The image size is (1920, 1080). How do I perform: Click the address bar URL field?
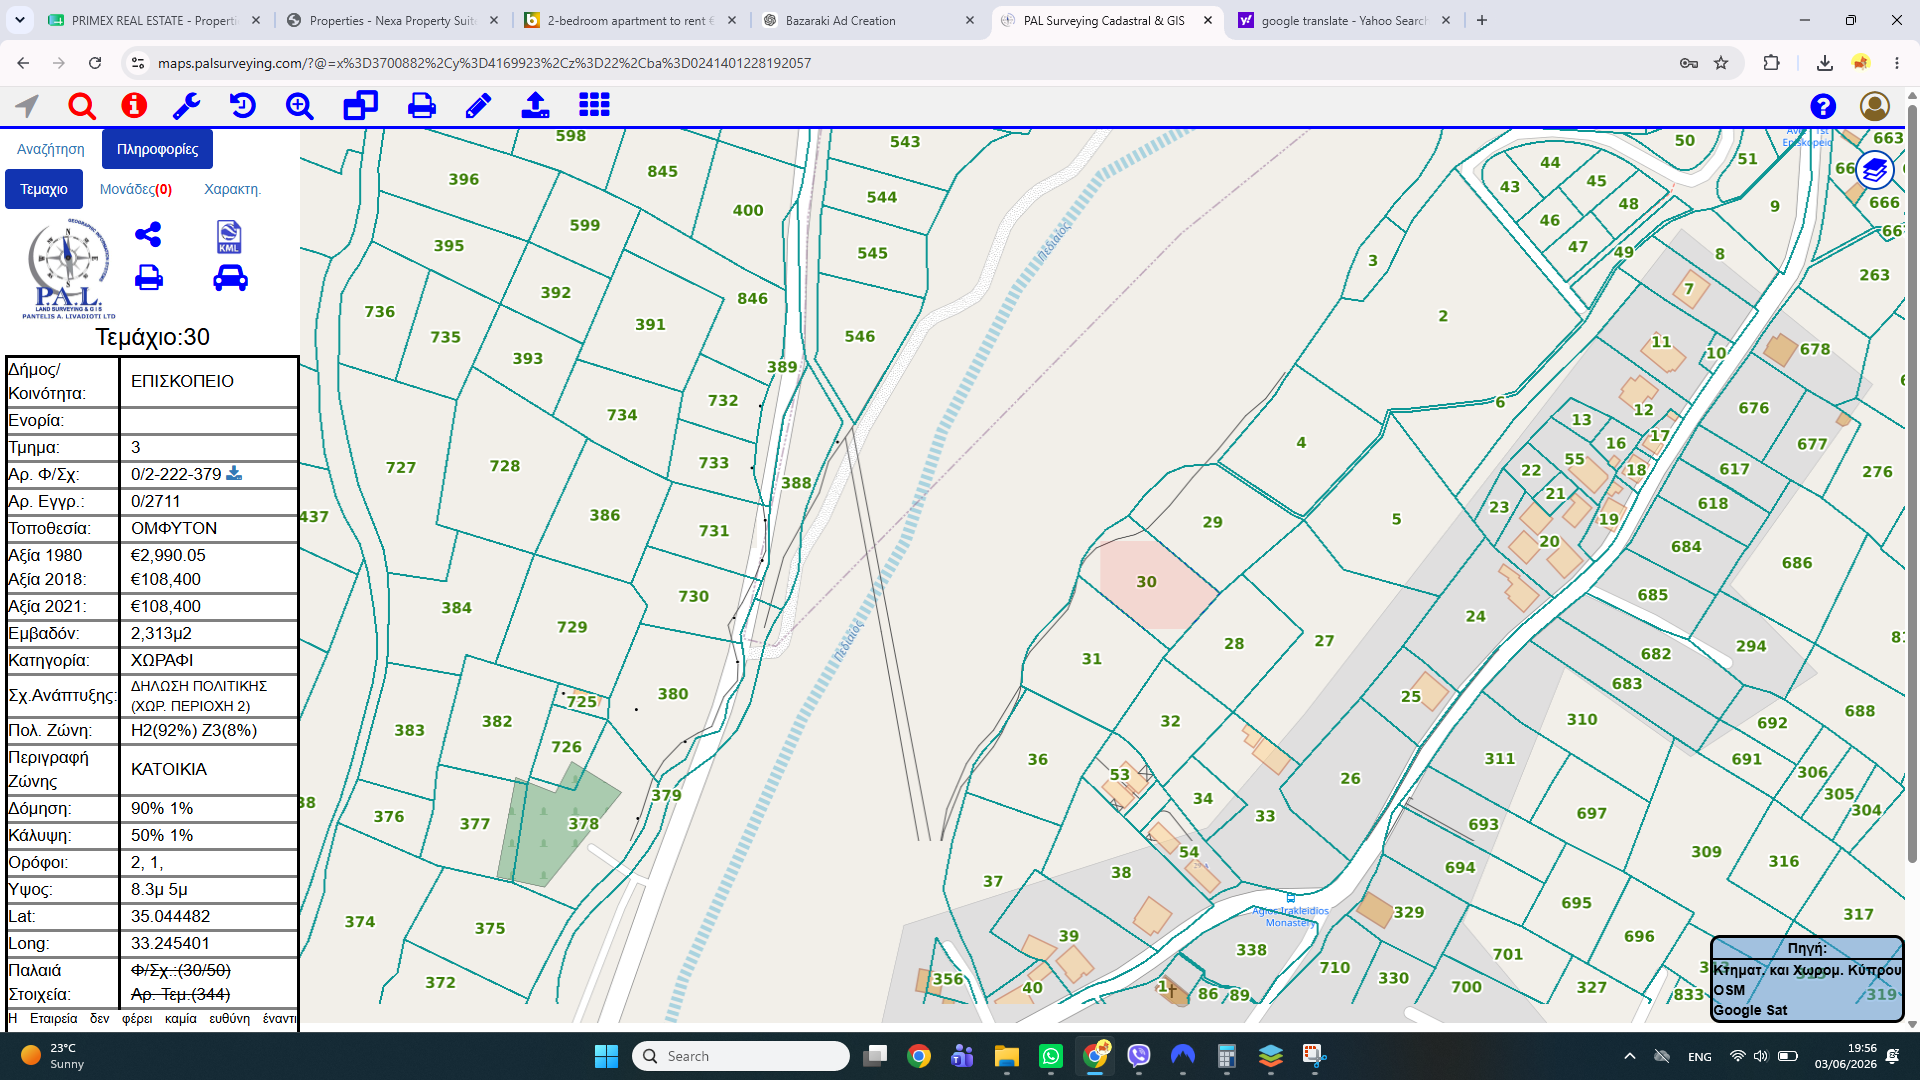[x=900, y=63]
